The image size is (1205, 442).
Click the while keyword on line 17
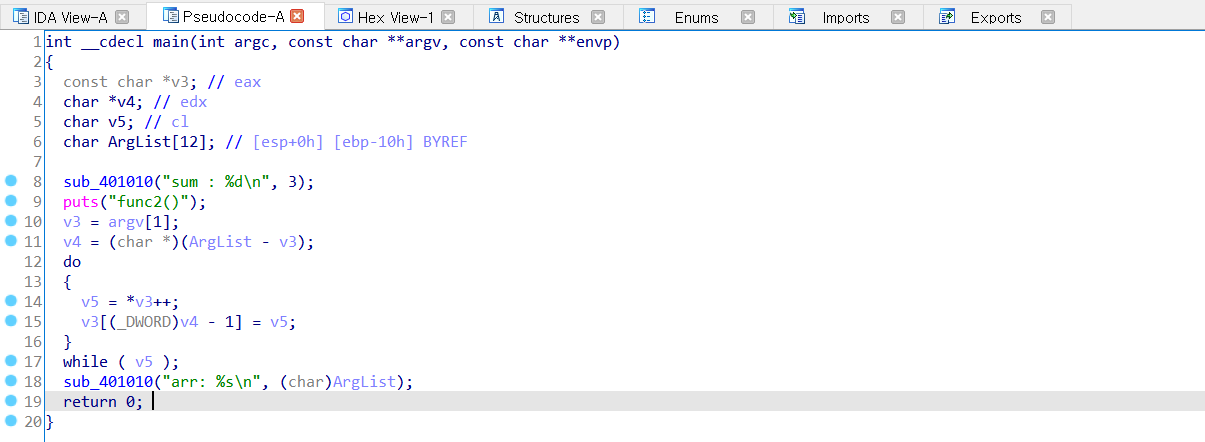pos(85,362)
